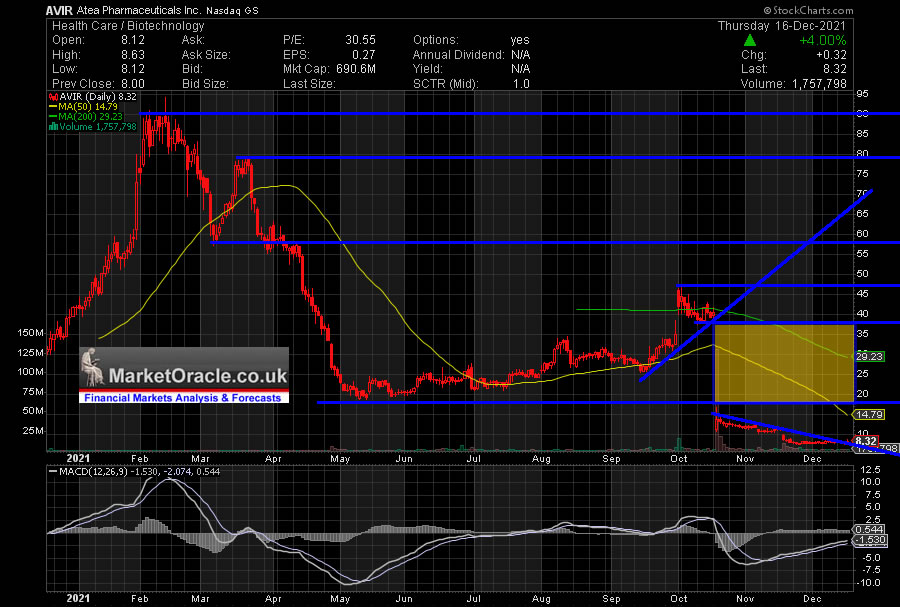The height and width of the screenshot is (607, 900).
Task: Click the Financial Markets Analysis & Forecasts banner
Action: [x=185, y=397]
